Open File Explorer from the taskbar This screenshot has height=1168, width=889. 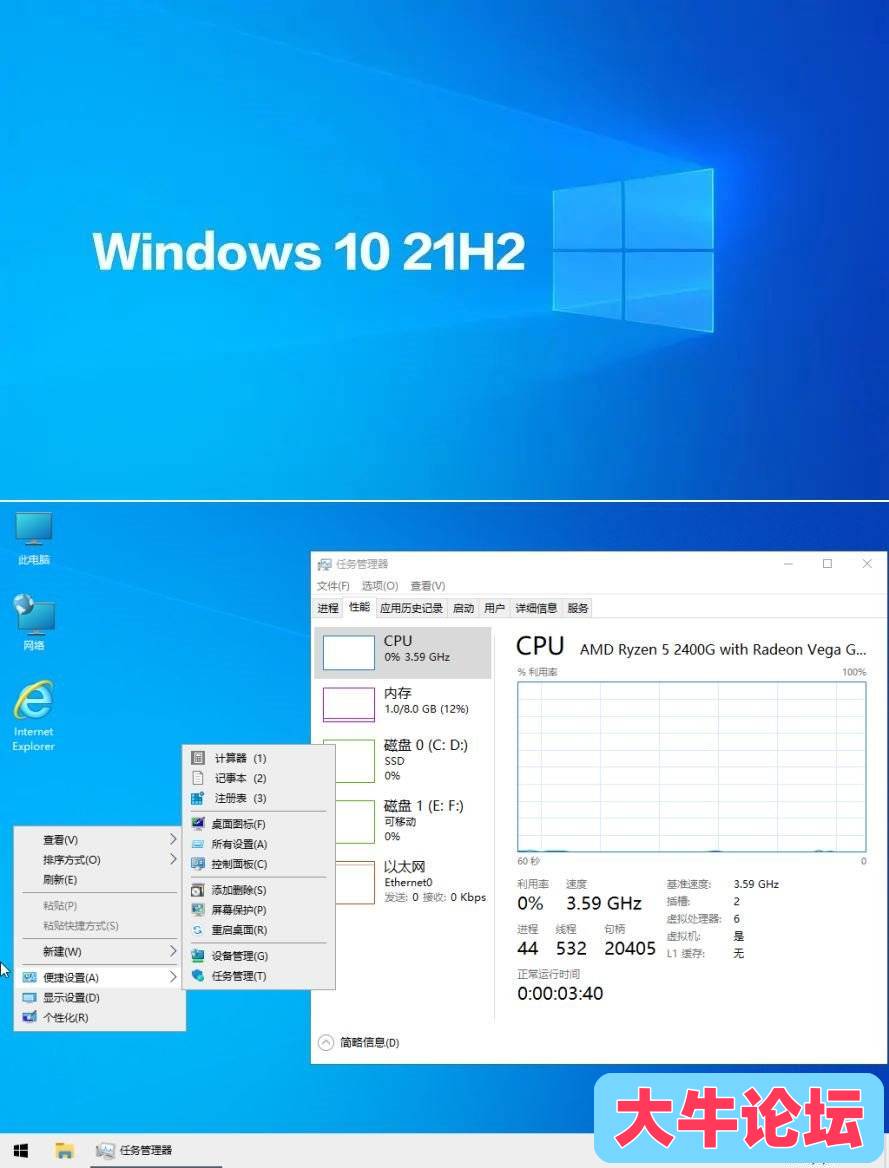65,1151
